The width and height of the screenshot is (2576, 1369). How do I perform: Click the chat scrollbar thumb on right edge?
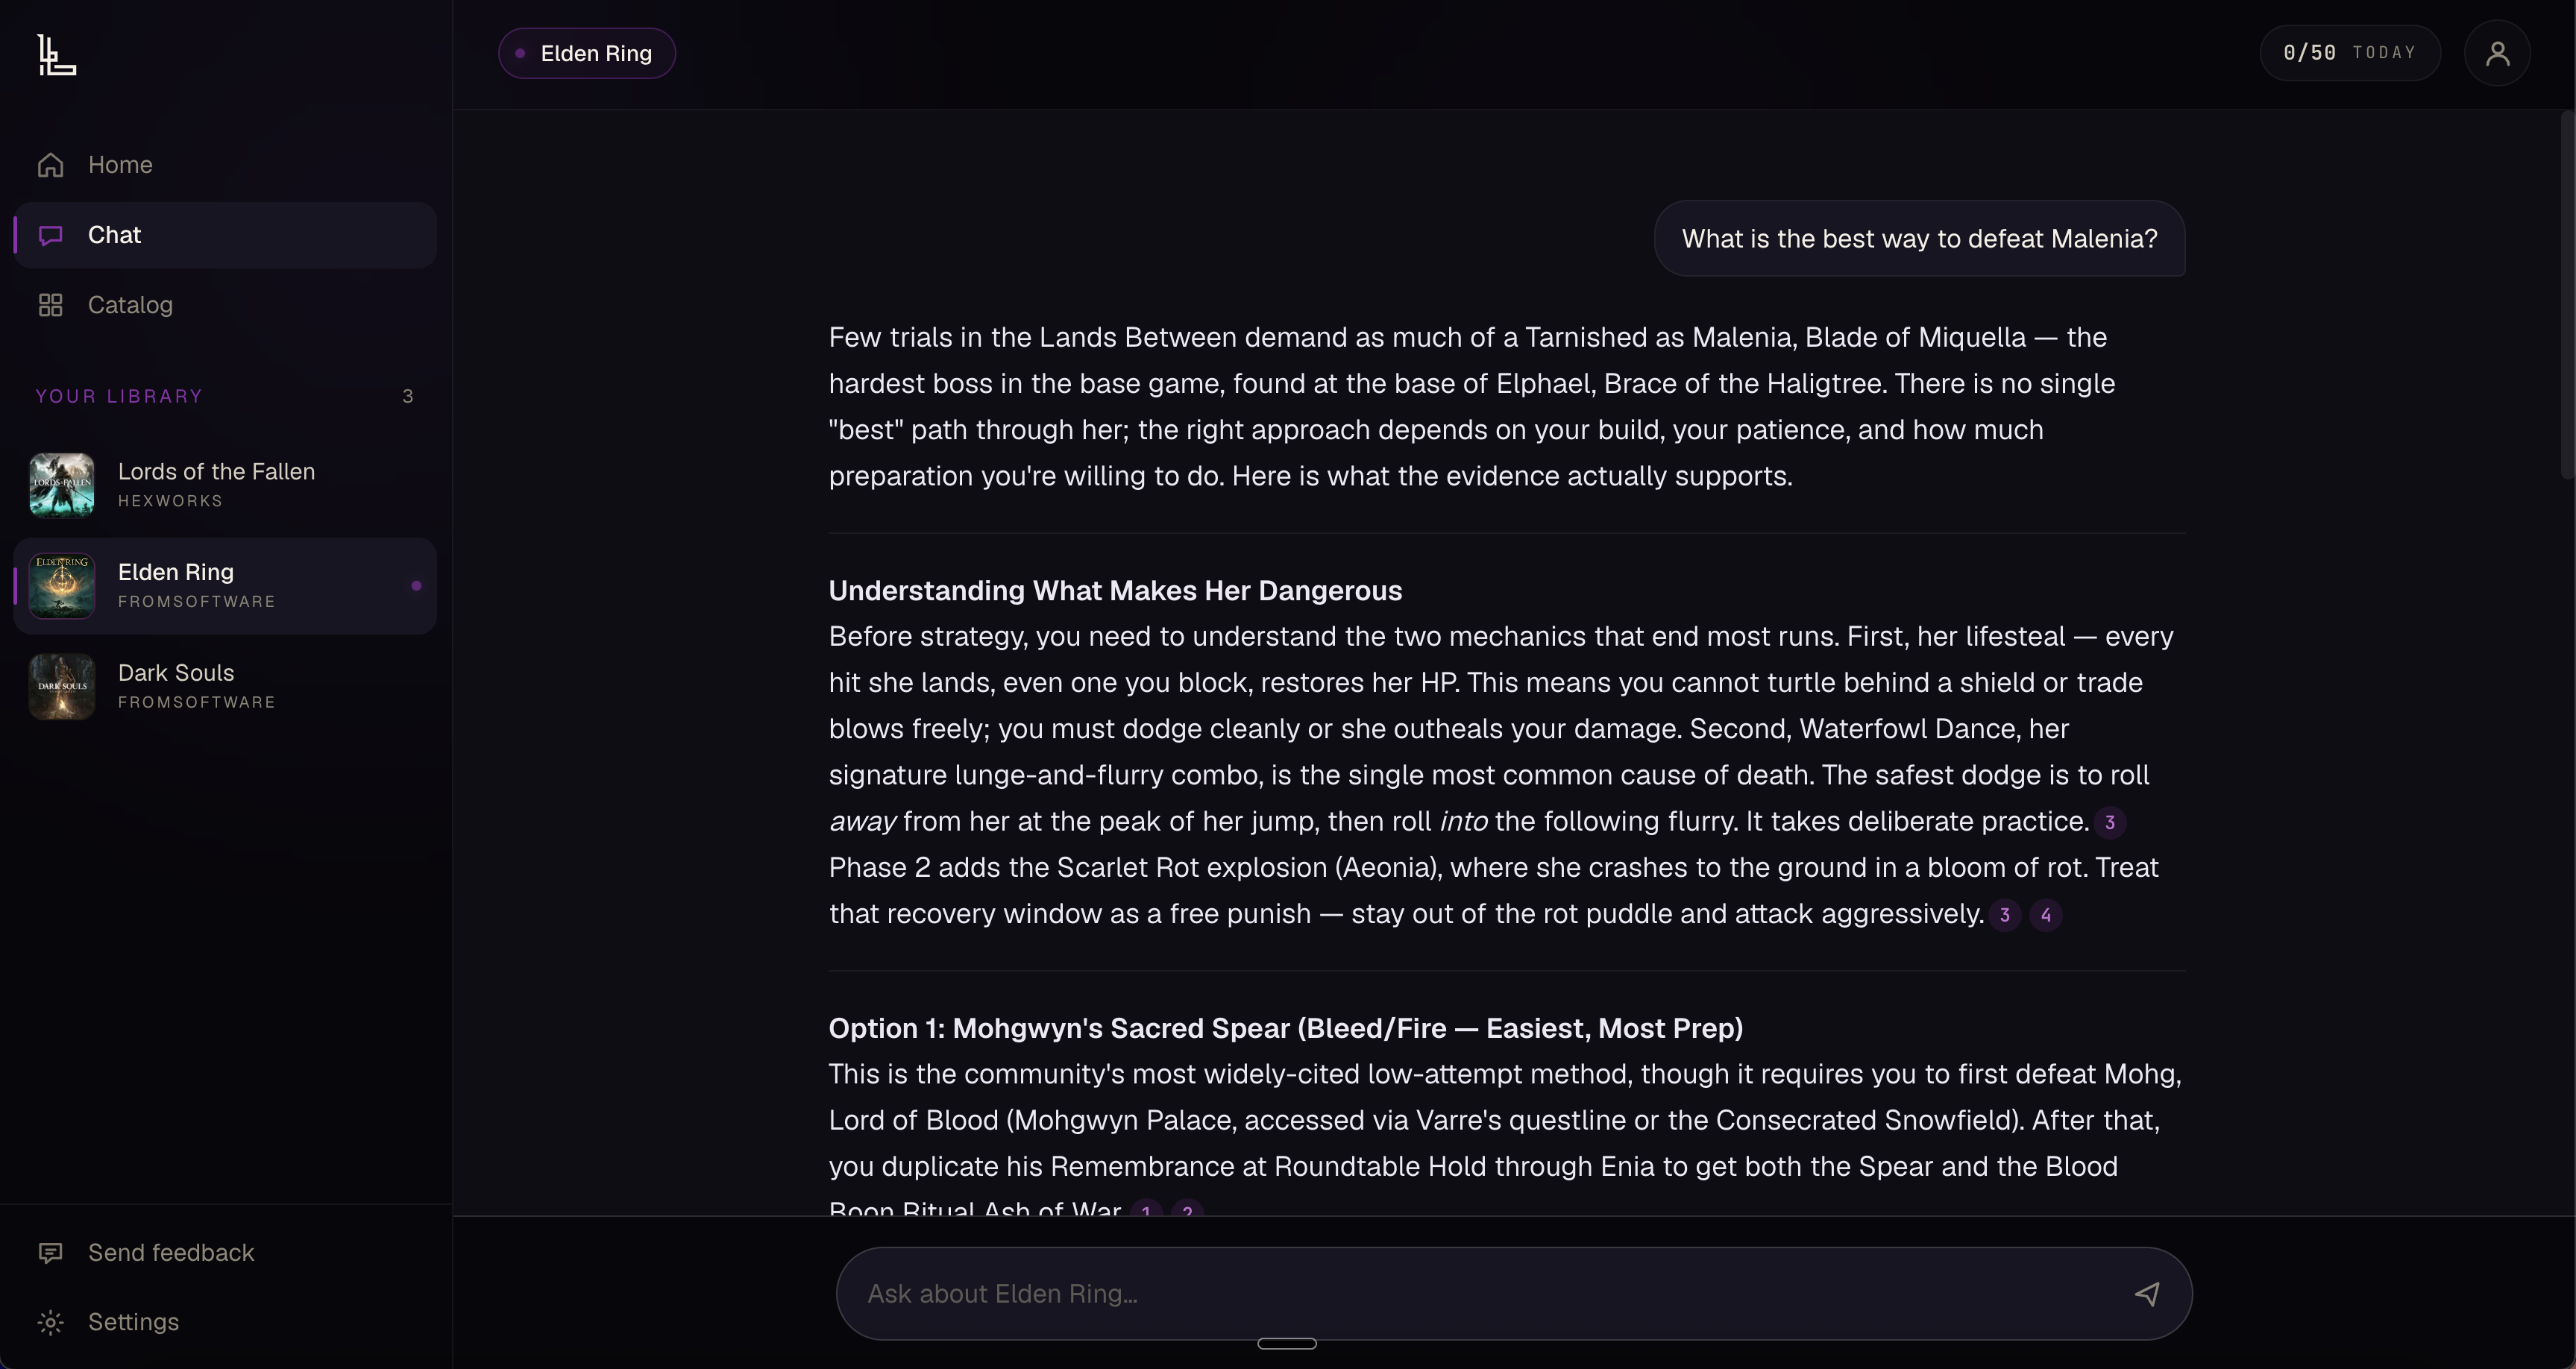[2566, 296]
